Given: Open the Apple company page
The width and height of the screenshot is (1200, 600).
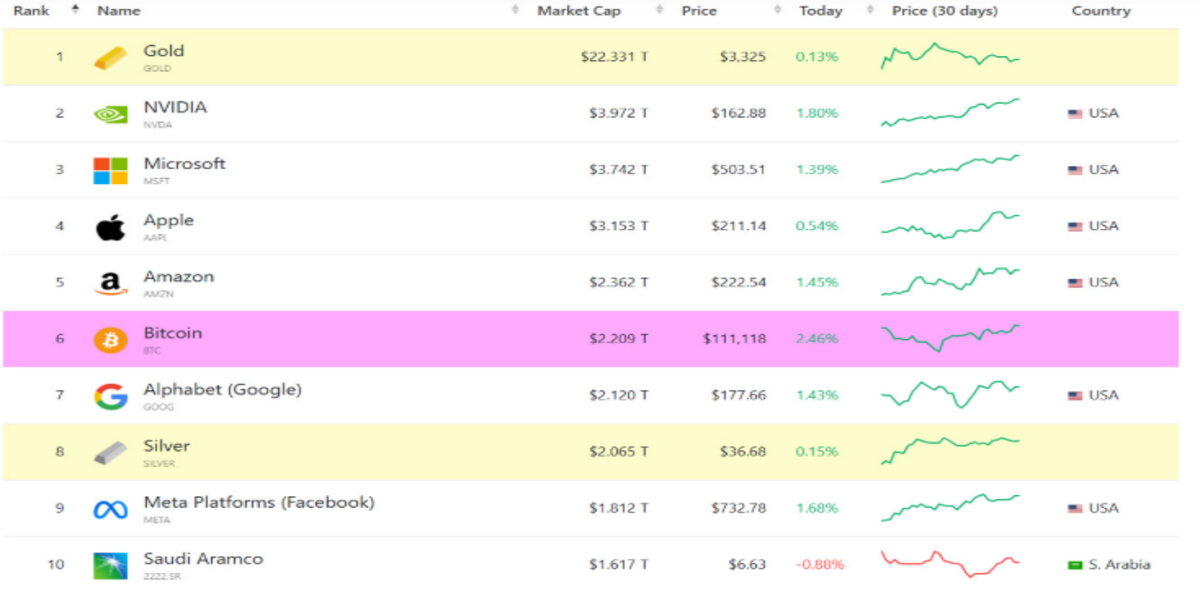Looking at the screenshot, I should coord(169,221).
